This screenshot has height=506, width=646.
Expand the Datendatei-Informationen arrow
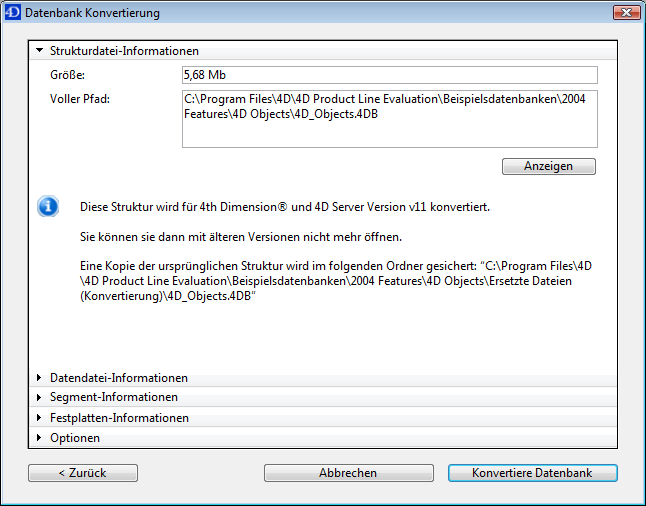click(x=39, y=378)
